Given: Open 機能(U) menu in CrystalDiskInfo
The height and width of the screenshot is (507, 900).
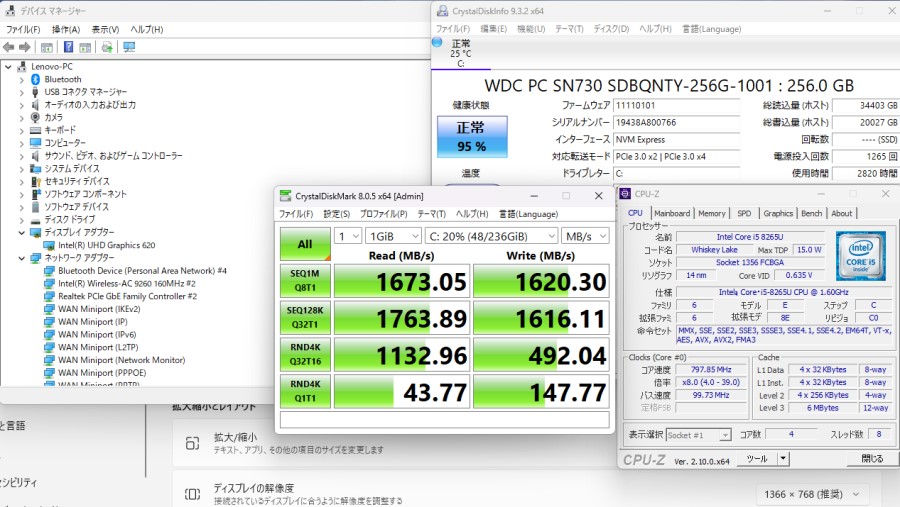Looking at the screenshot, I should 531,29.
